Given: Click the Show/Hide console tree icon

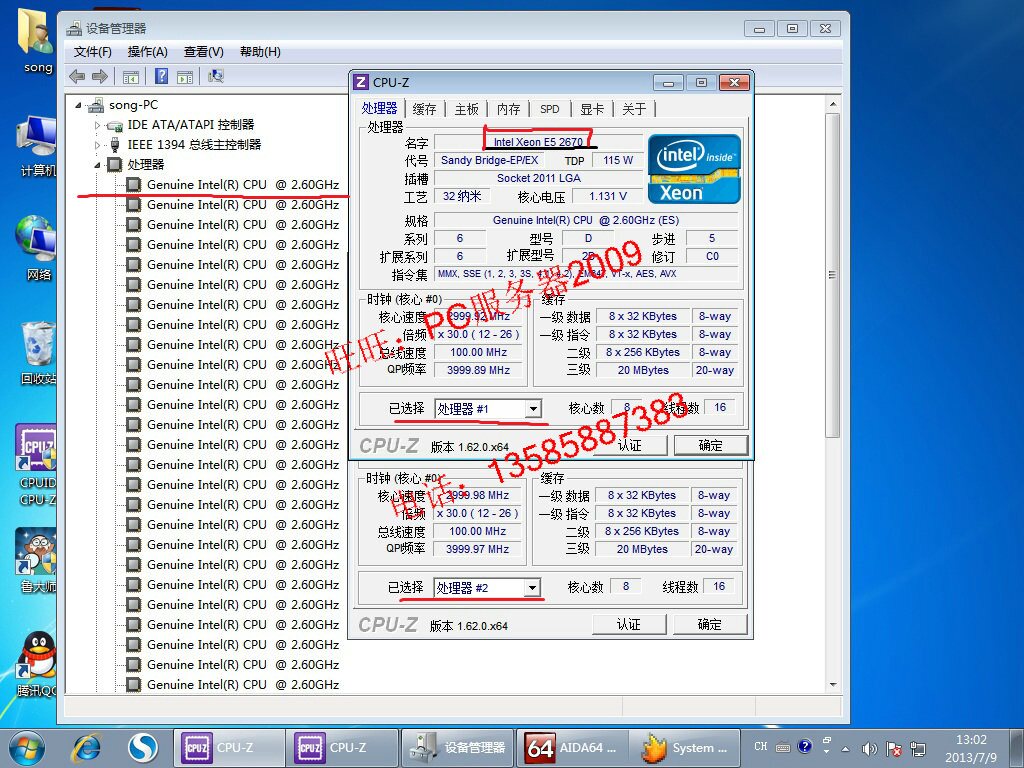Looking at the screenshot, I should point(131,76).
